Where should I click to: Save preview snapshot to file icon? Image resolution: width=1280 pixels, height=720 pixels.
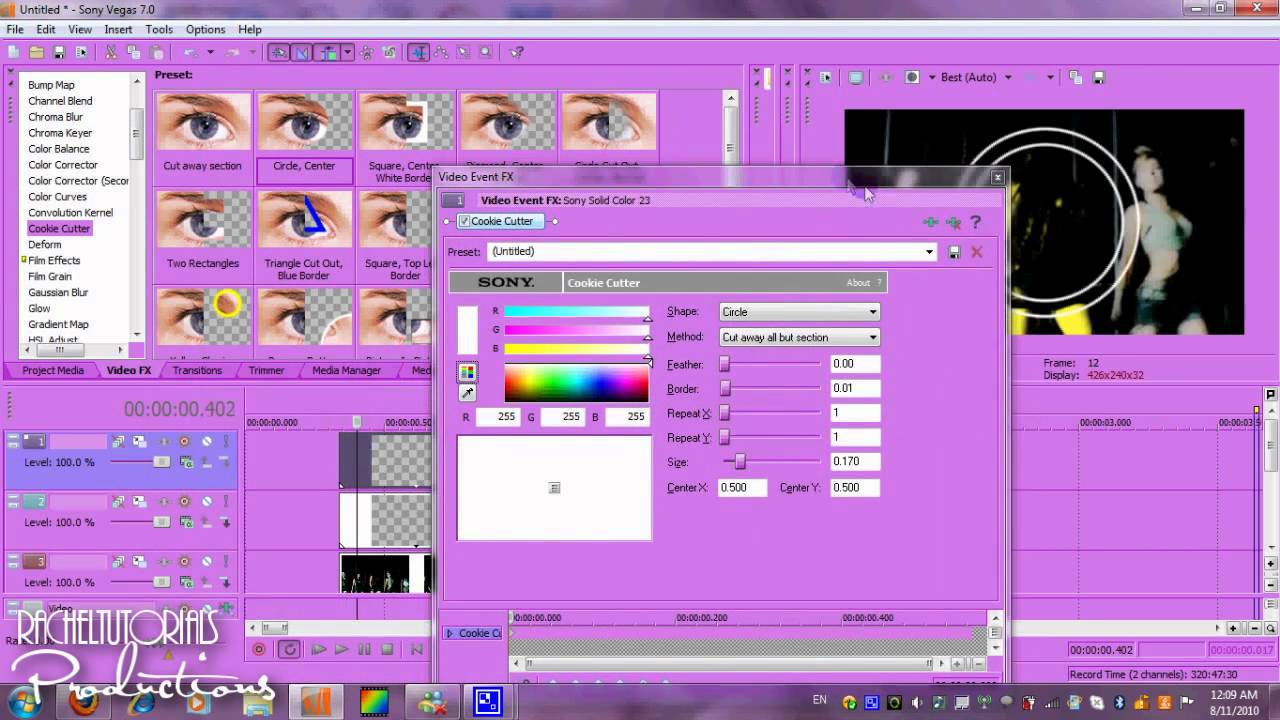tap(1098, 77)
